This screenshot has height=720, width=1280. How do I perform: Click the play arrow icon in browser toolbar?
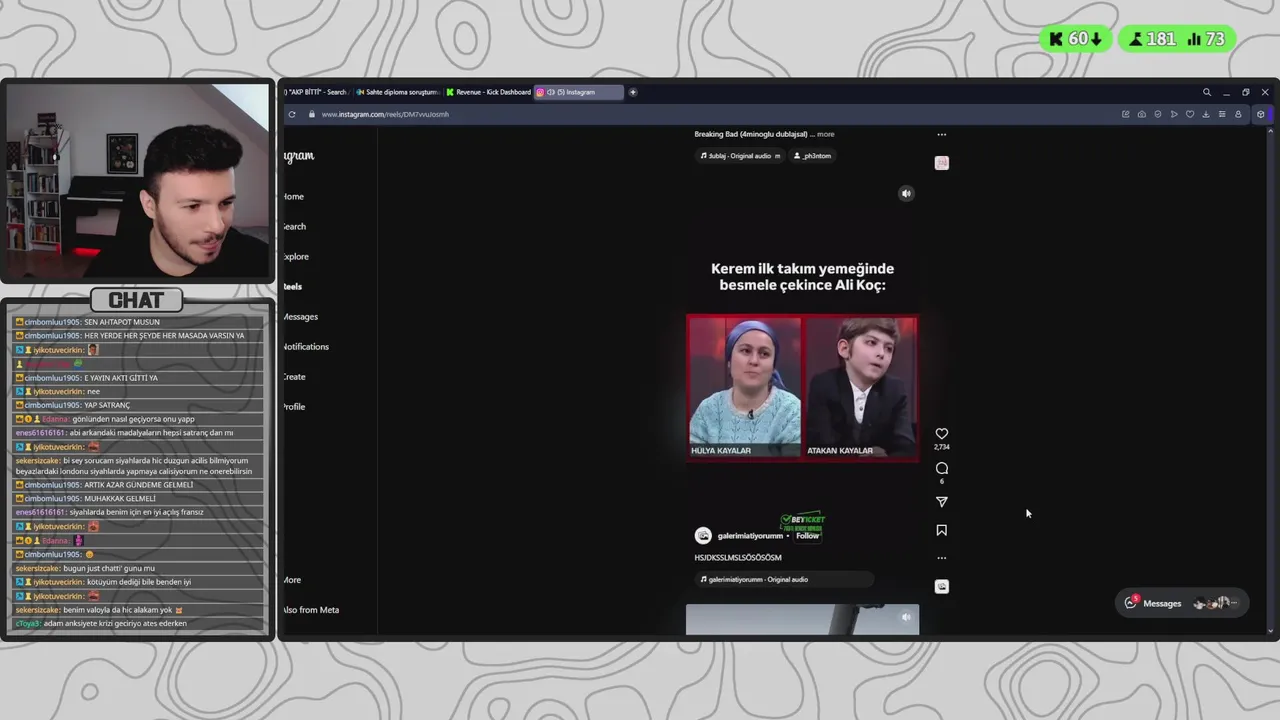pos(1174,114)
